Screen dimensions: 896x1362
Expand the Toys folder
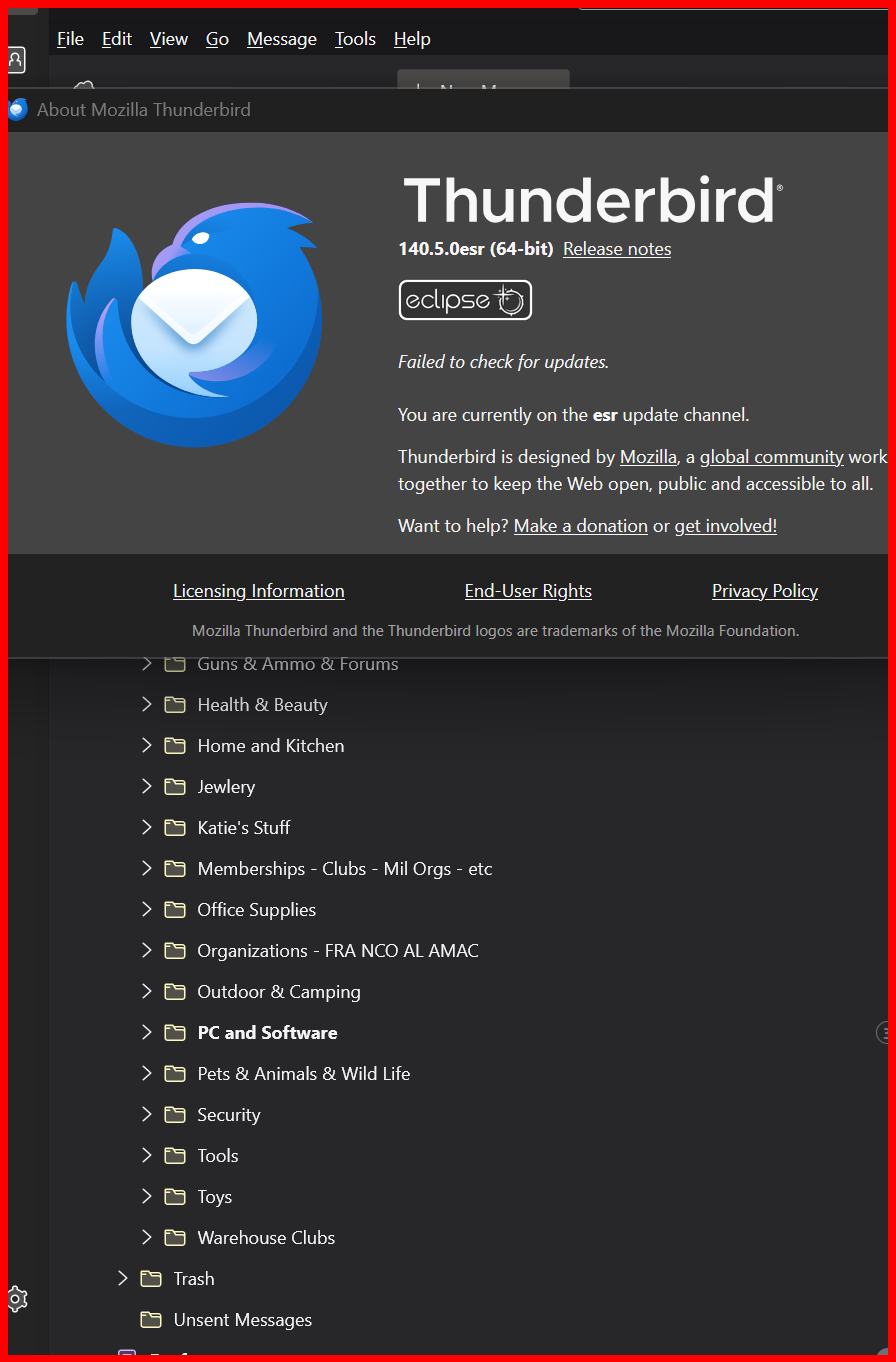pyautogui.click(x=147, y=1197)
